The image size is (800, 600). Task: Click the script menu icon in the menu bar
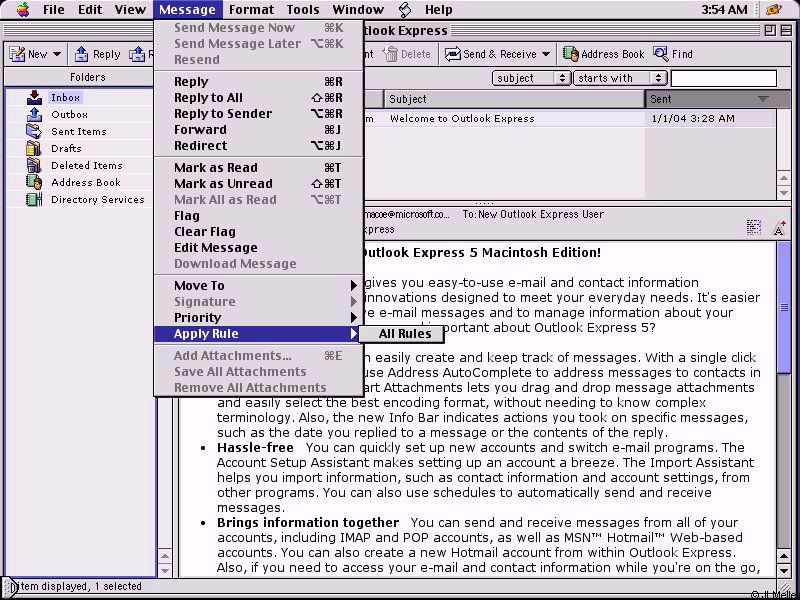pos(405,9)
